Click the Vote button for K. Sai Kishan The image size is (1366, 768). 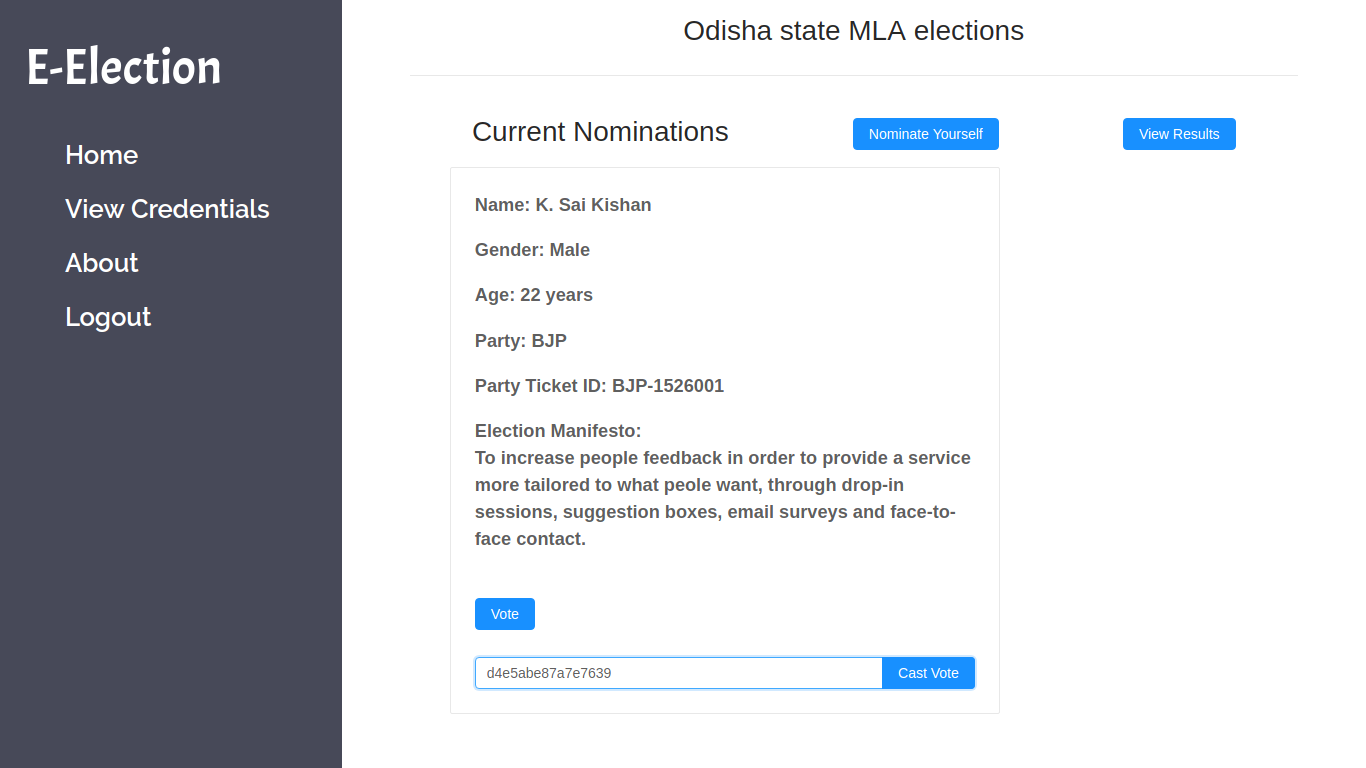504,614
